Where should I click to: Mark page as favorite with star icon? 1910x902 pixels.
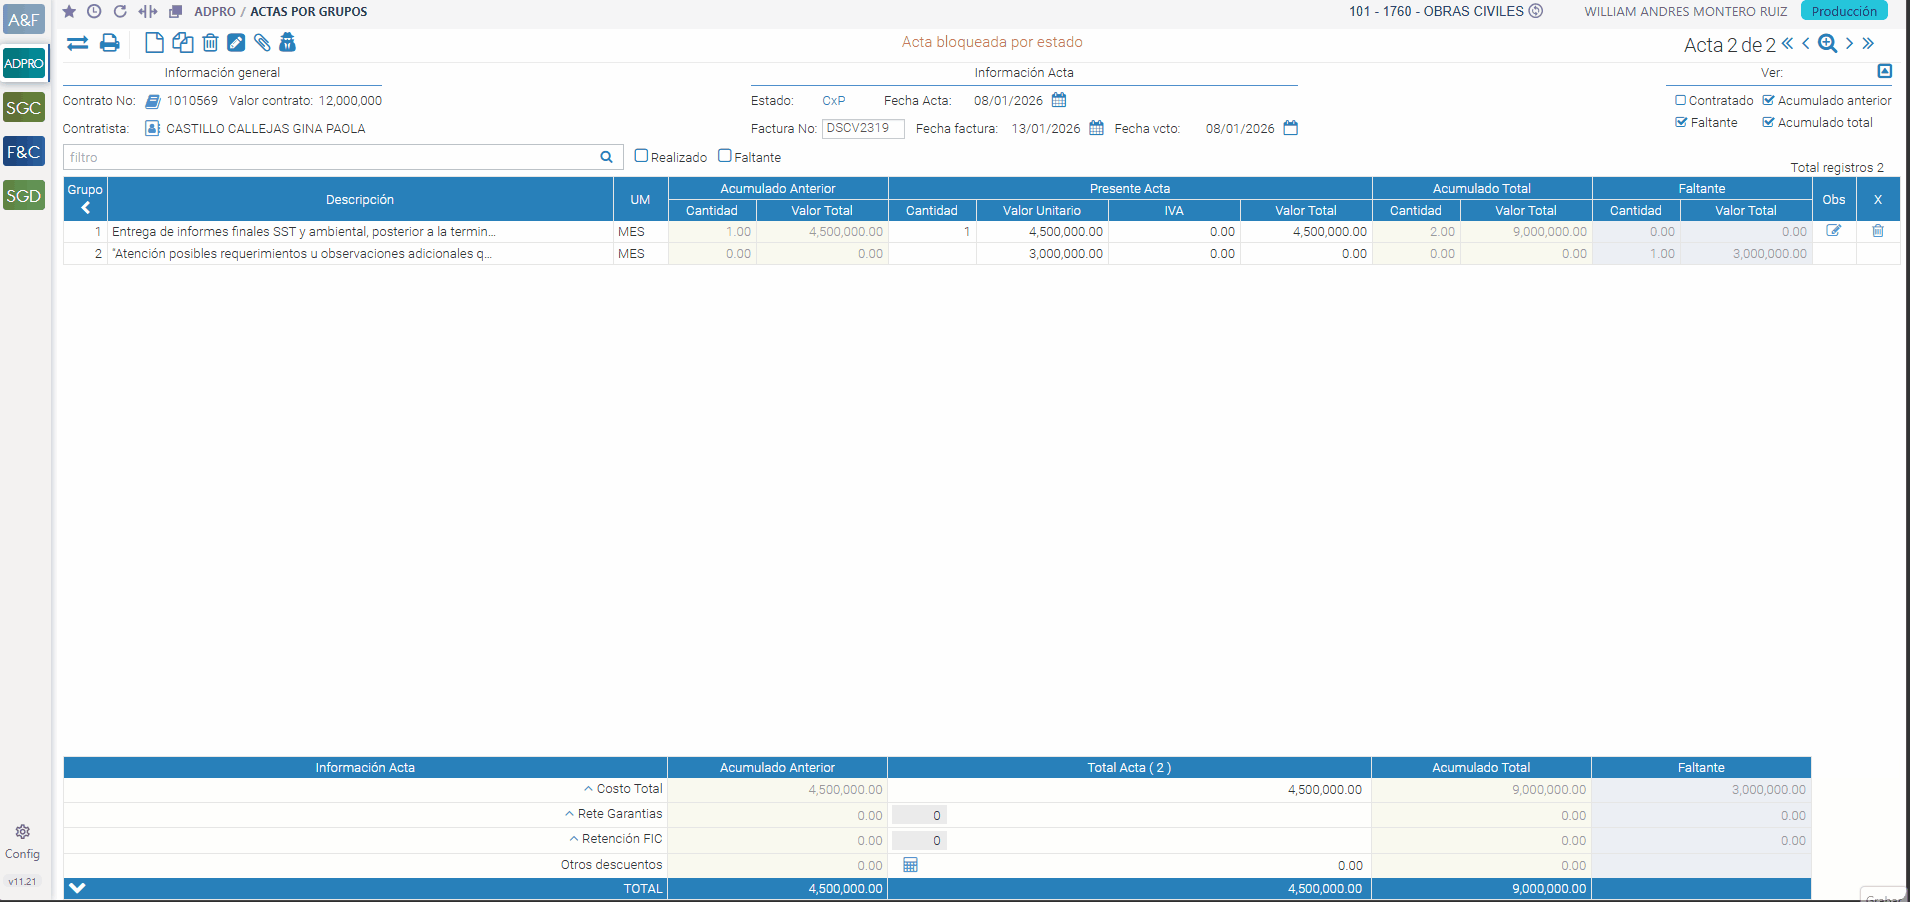(69, 11)
